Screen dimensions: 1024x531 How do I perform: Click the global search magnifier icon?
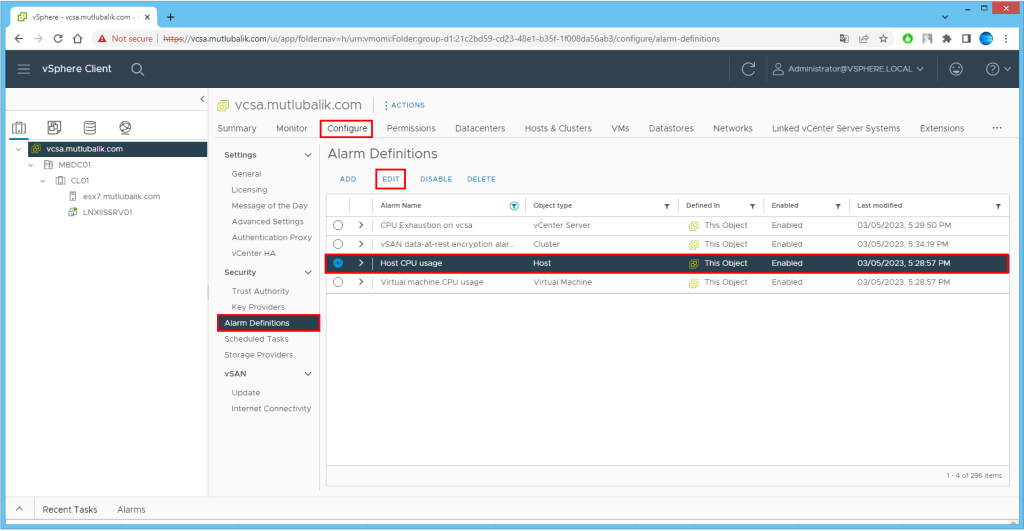(137, 69)
